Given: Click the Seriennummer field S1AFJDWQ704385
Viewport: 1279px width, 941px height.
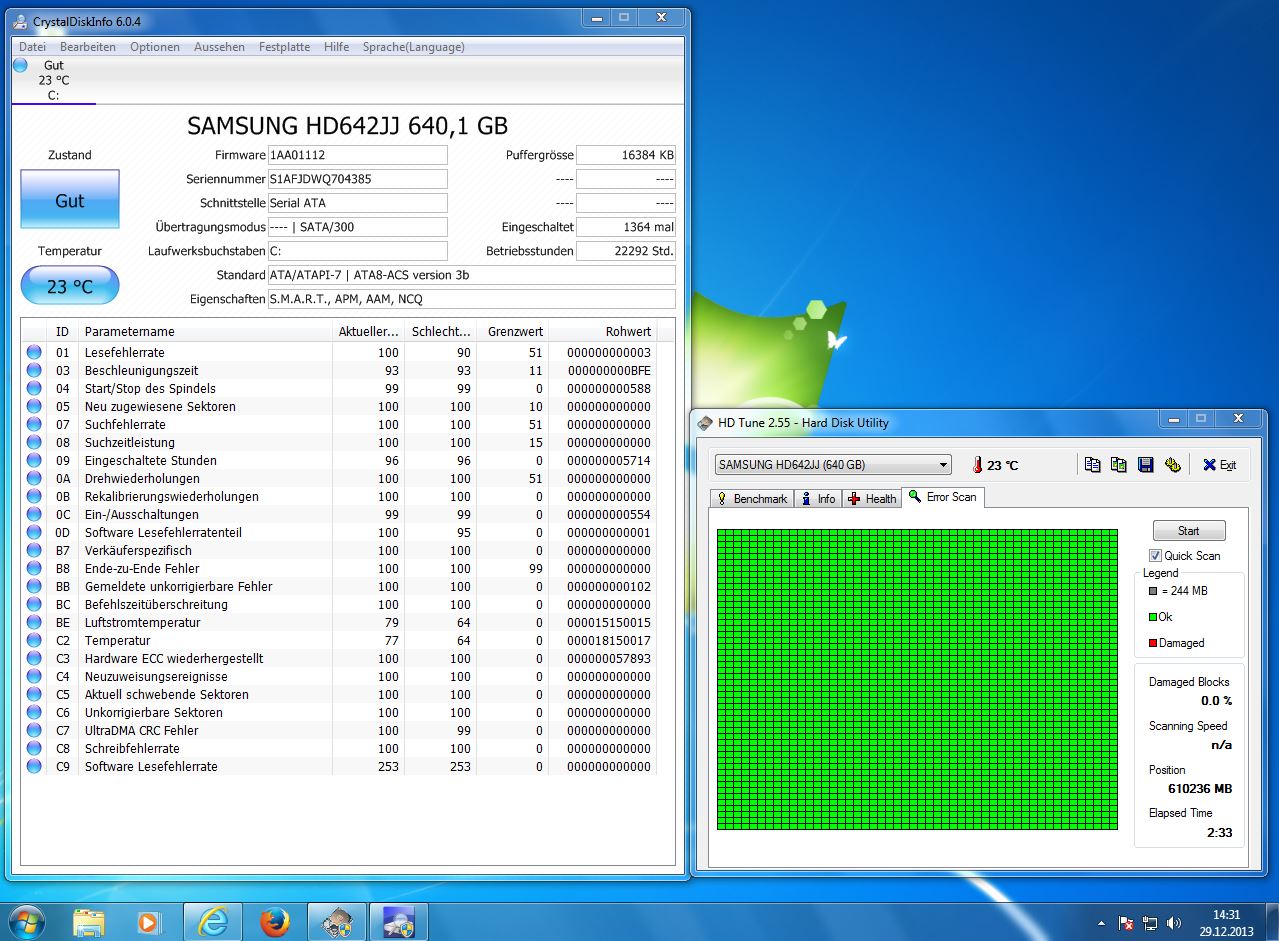Looking at the screenshot, I should pos(357,179).
